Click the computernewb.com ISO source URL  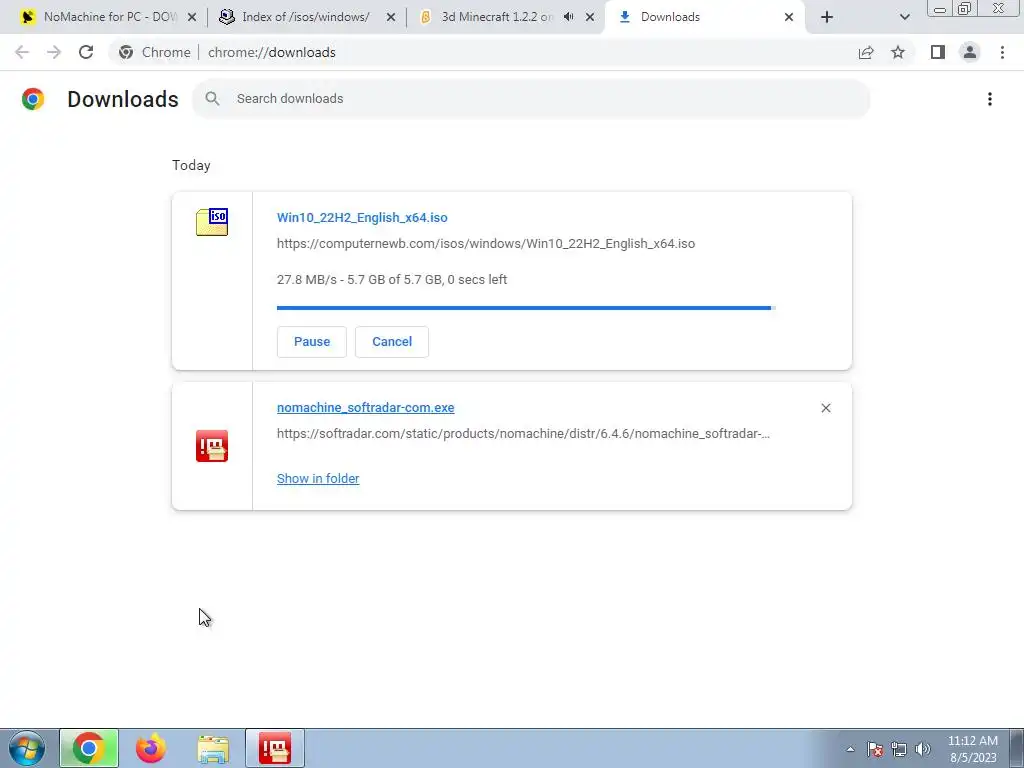coord(486,244)
